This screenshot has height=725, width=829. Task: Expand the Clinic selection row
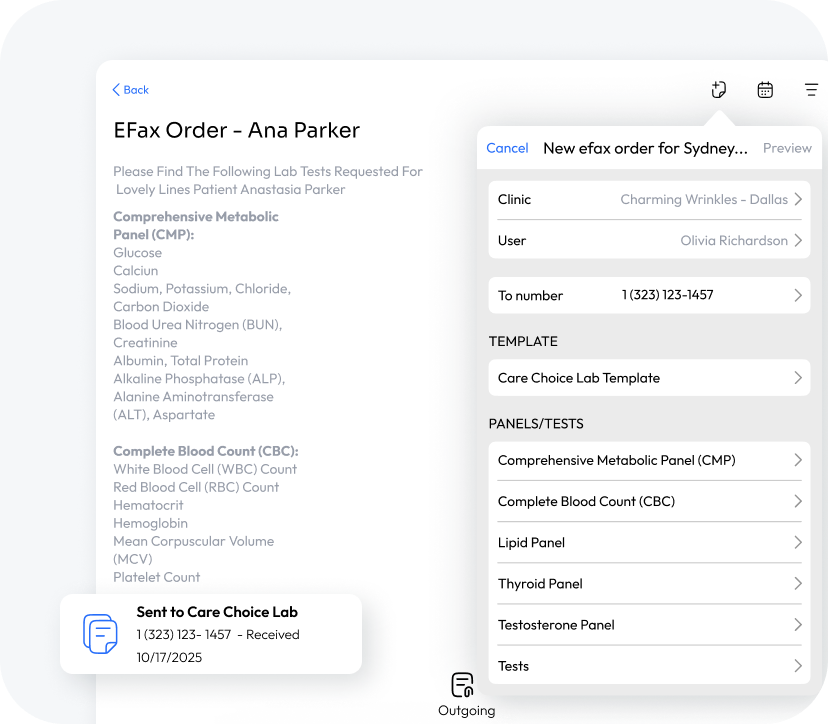(649, 200)
